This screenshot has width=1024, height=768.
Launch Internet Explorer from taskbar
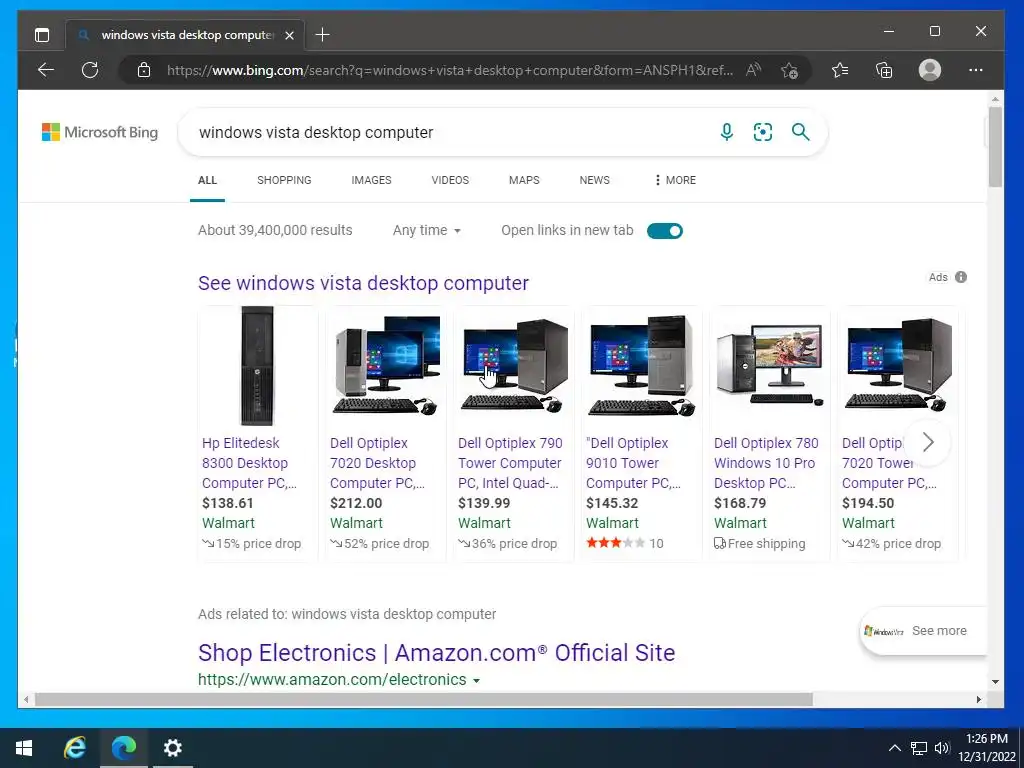(x=74, y=748)
